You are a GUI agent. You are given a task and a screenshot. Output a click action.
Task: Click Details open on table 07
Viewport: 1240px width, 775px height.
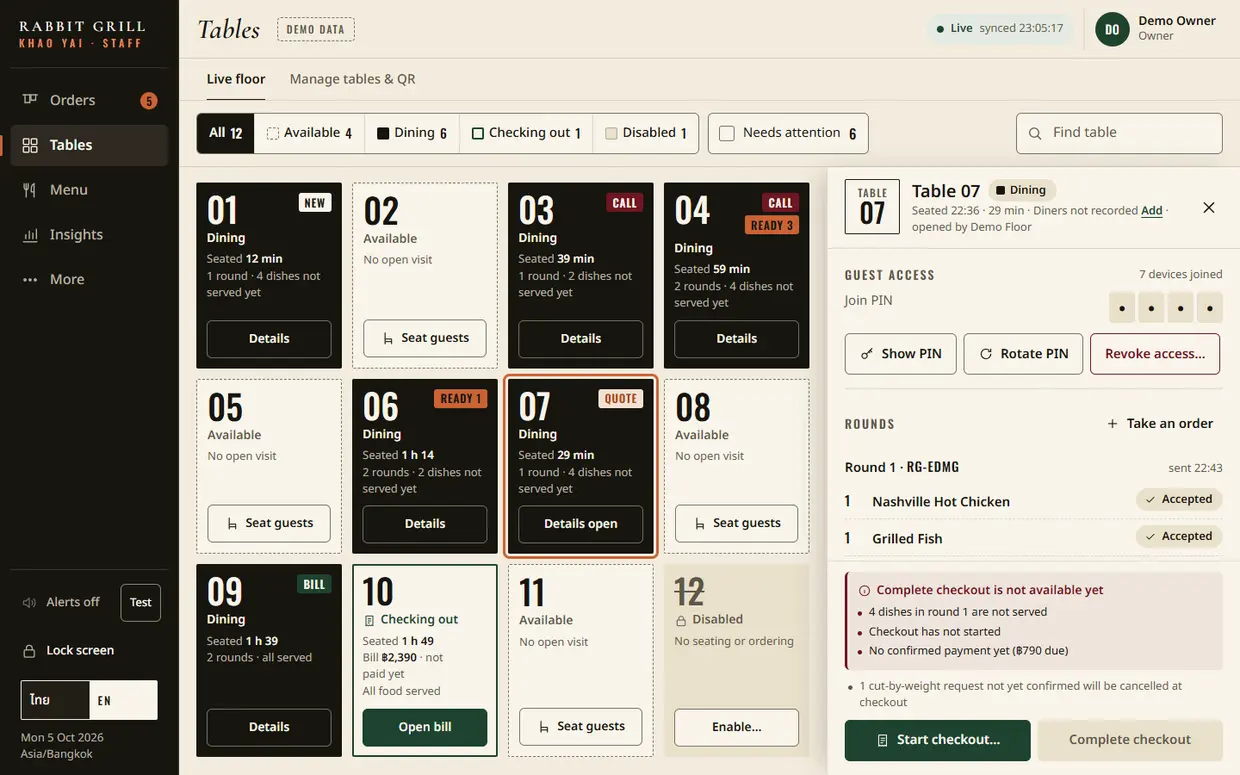point(581,524)
